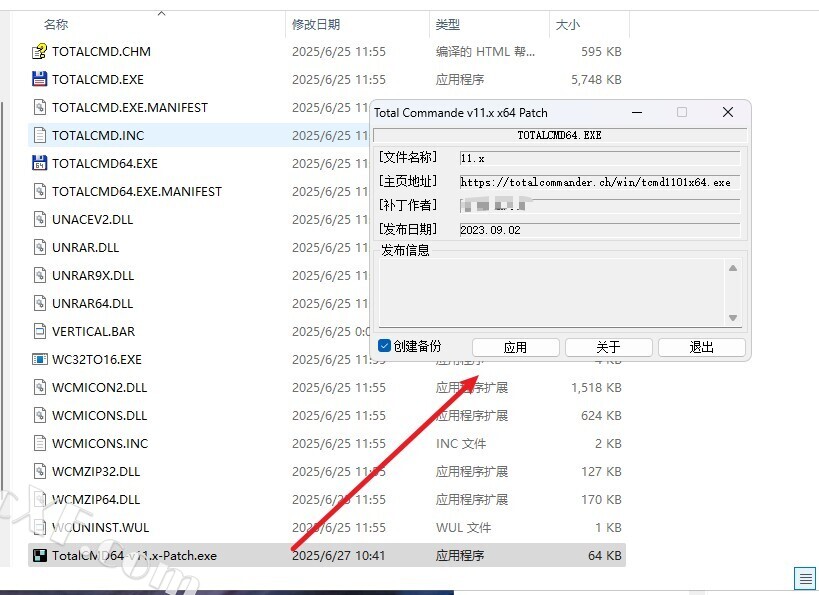
Task: Click the VERTICAL.BAR file icon
Action: coord(40,331)
